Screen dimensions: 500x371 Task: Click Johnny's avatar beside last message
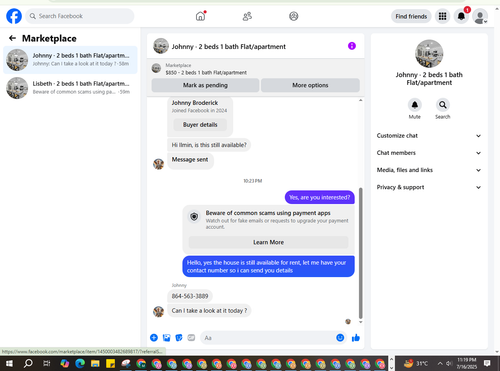pyautogui.click(x=158, y=311)
